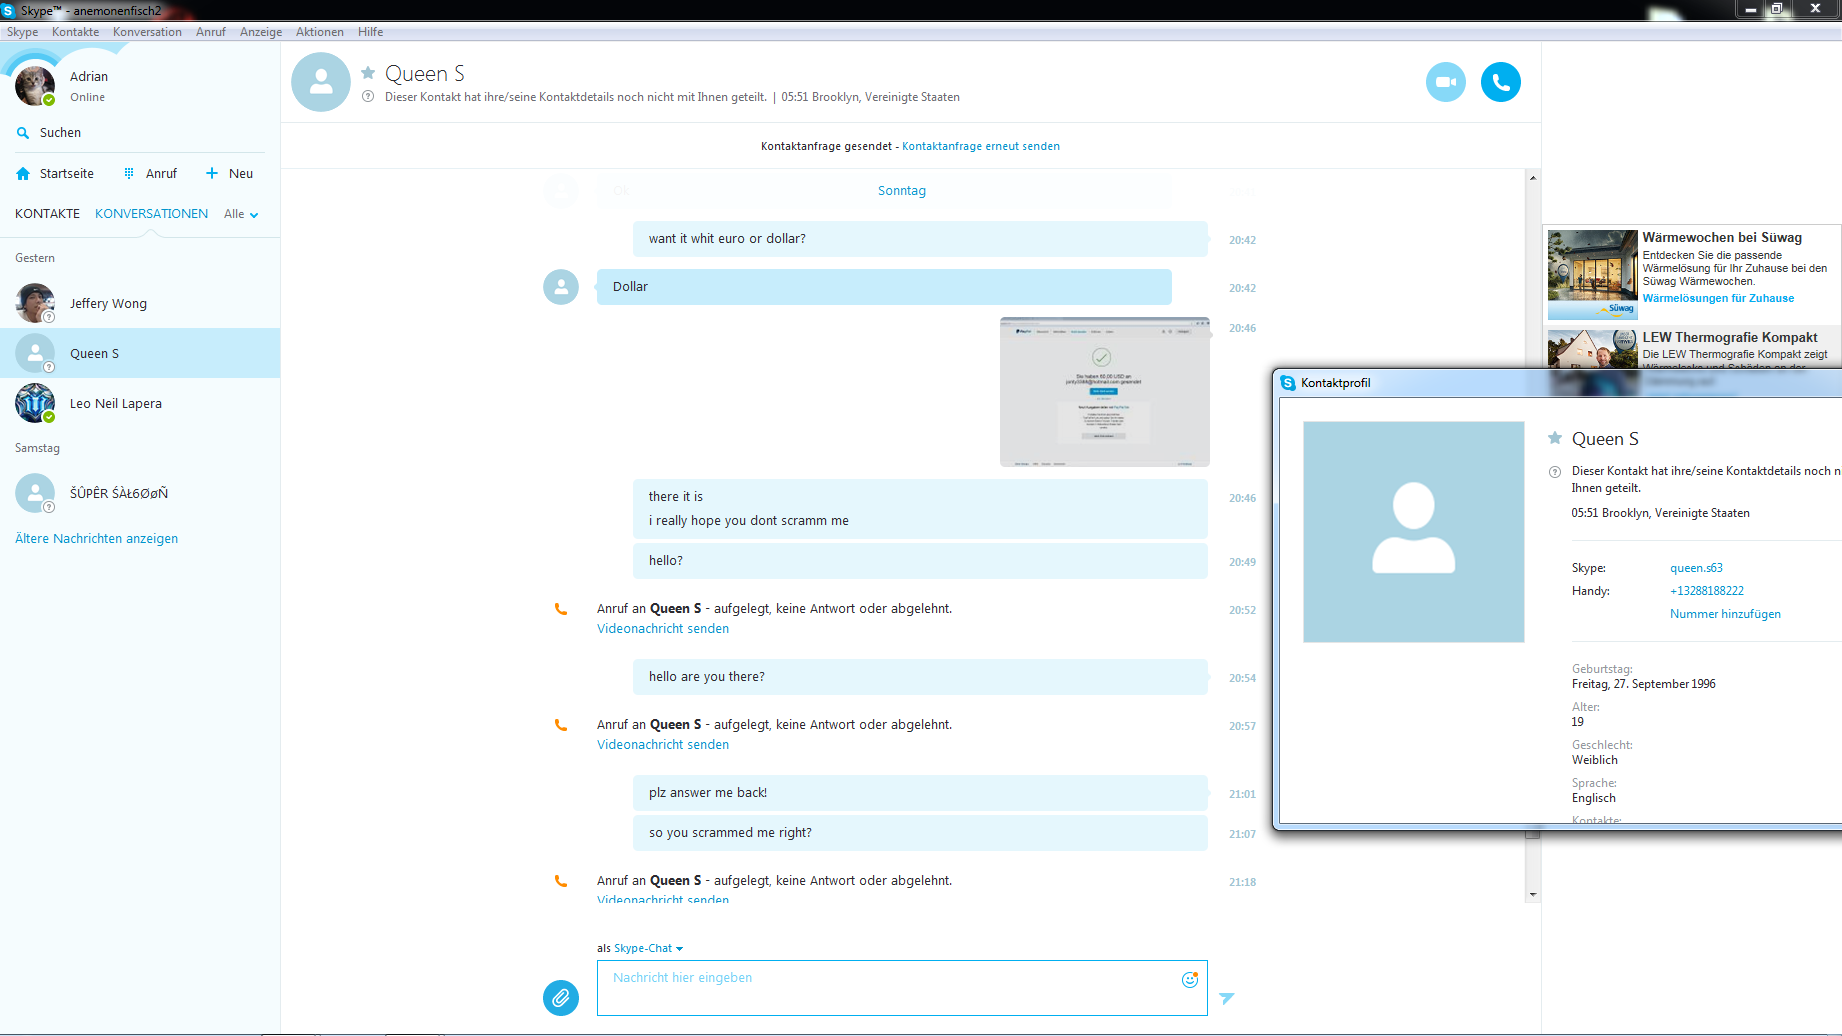The height and width of the screenshot is (1036, 1842).
Task: Select Jeffery Wong conversation
Action: pyautogui.click(x=140, y=303)
